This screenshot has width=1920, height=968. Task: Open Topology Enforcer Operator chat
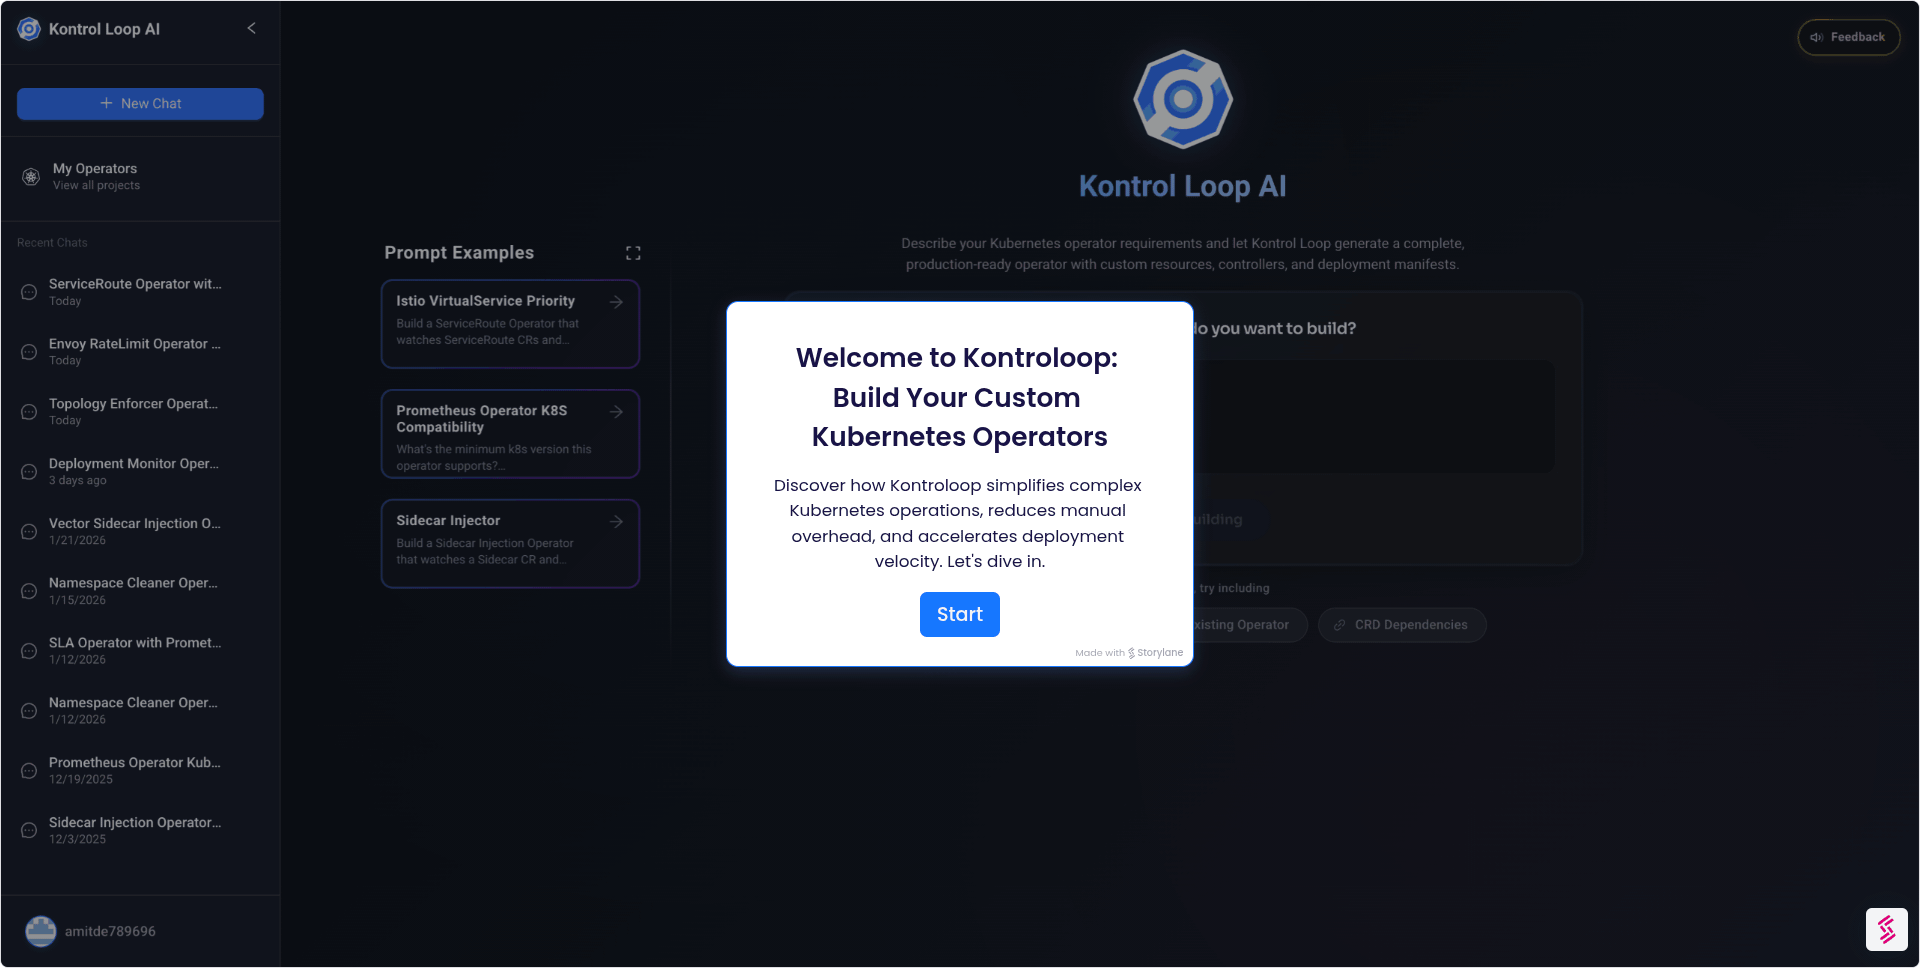140,412
